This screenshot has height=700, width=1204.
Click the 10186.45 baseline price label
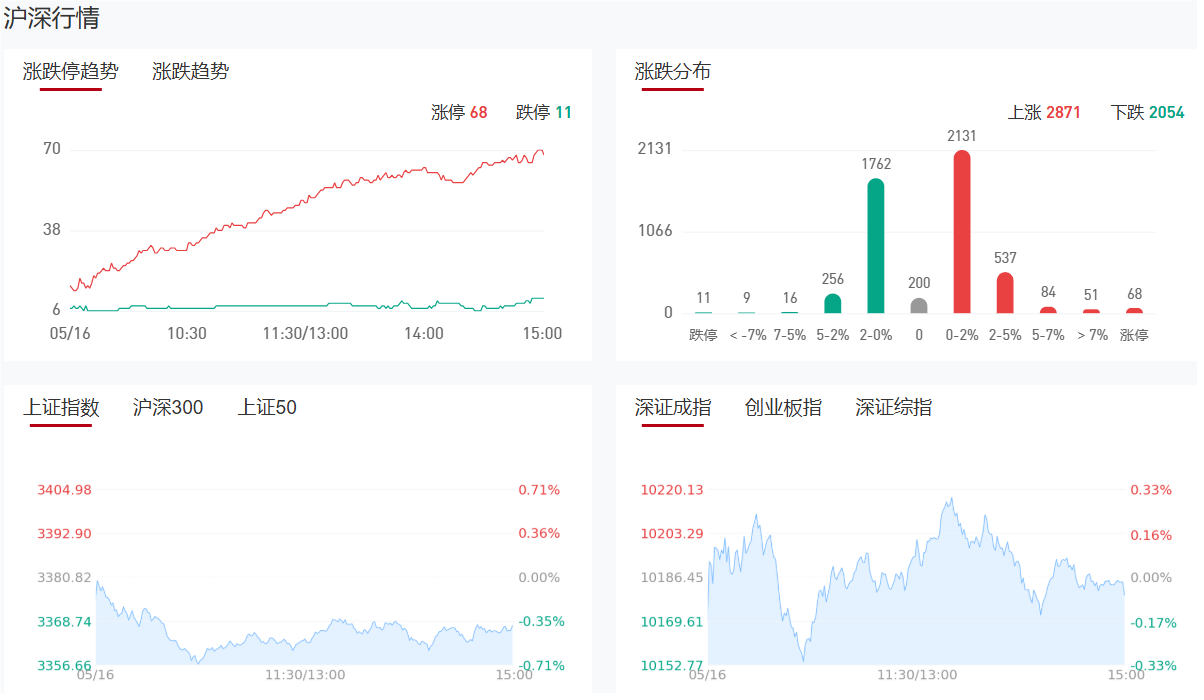(672, 578)
